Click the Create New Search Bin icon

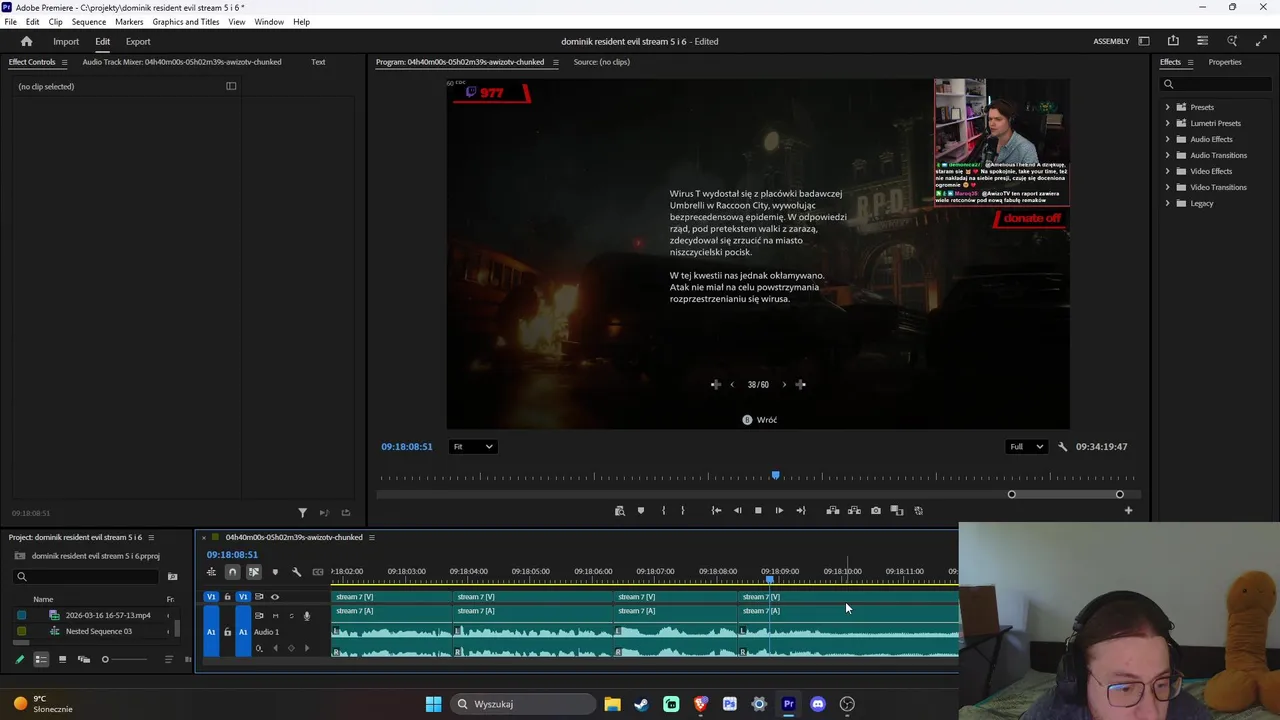coord(172,576)
